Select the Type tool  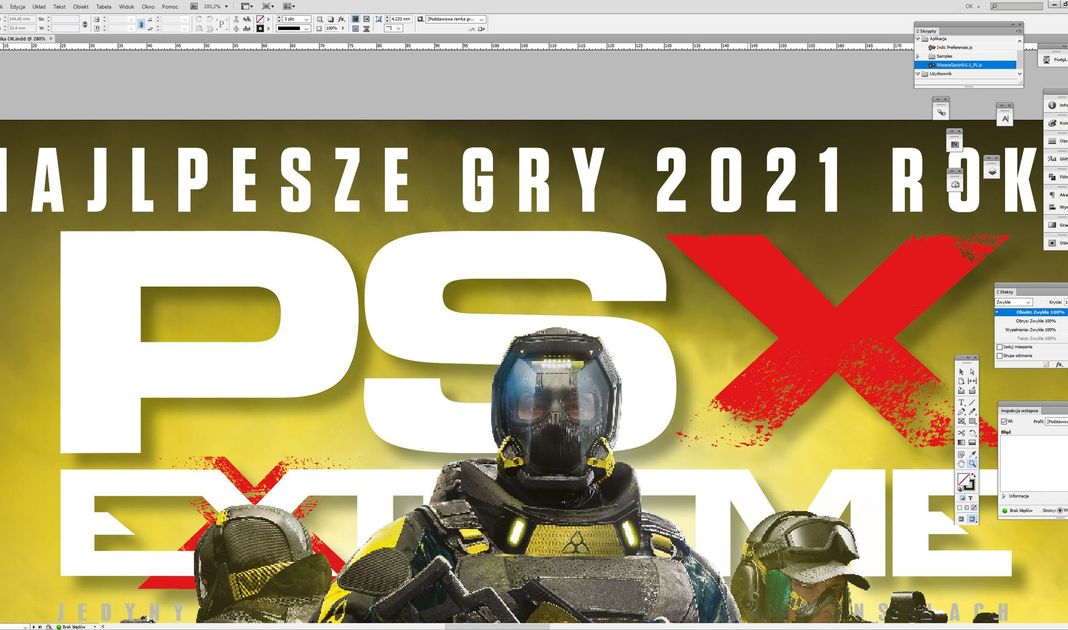point(962,402)
